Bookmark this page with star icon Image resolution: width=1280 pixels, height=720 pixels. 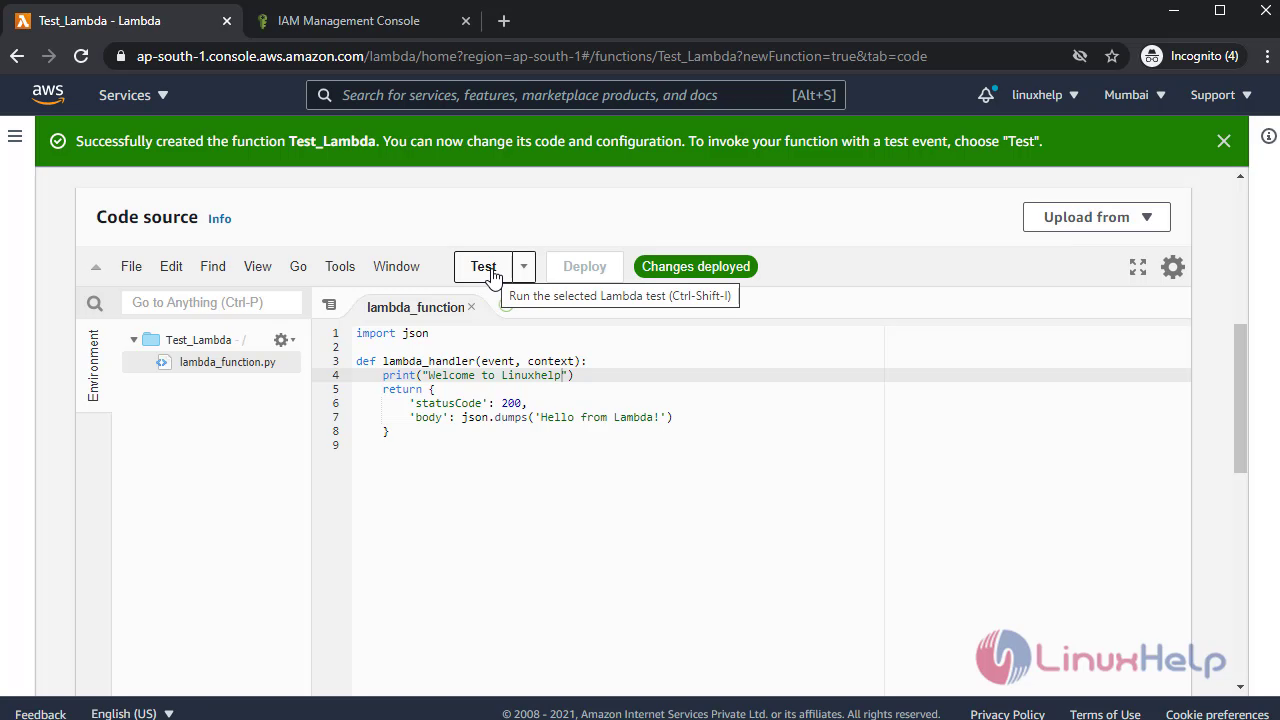(x=1112, y=56)
